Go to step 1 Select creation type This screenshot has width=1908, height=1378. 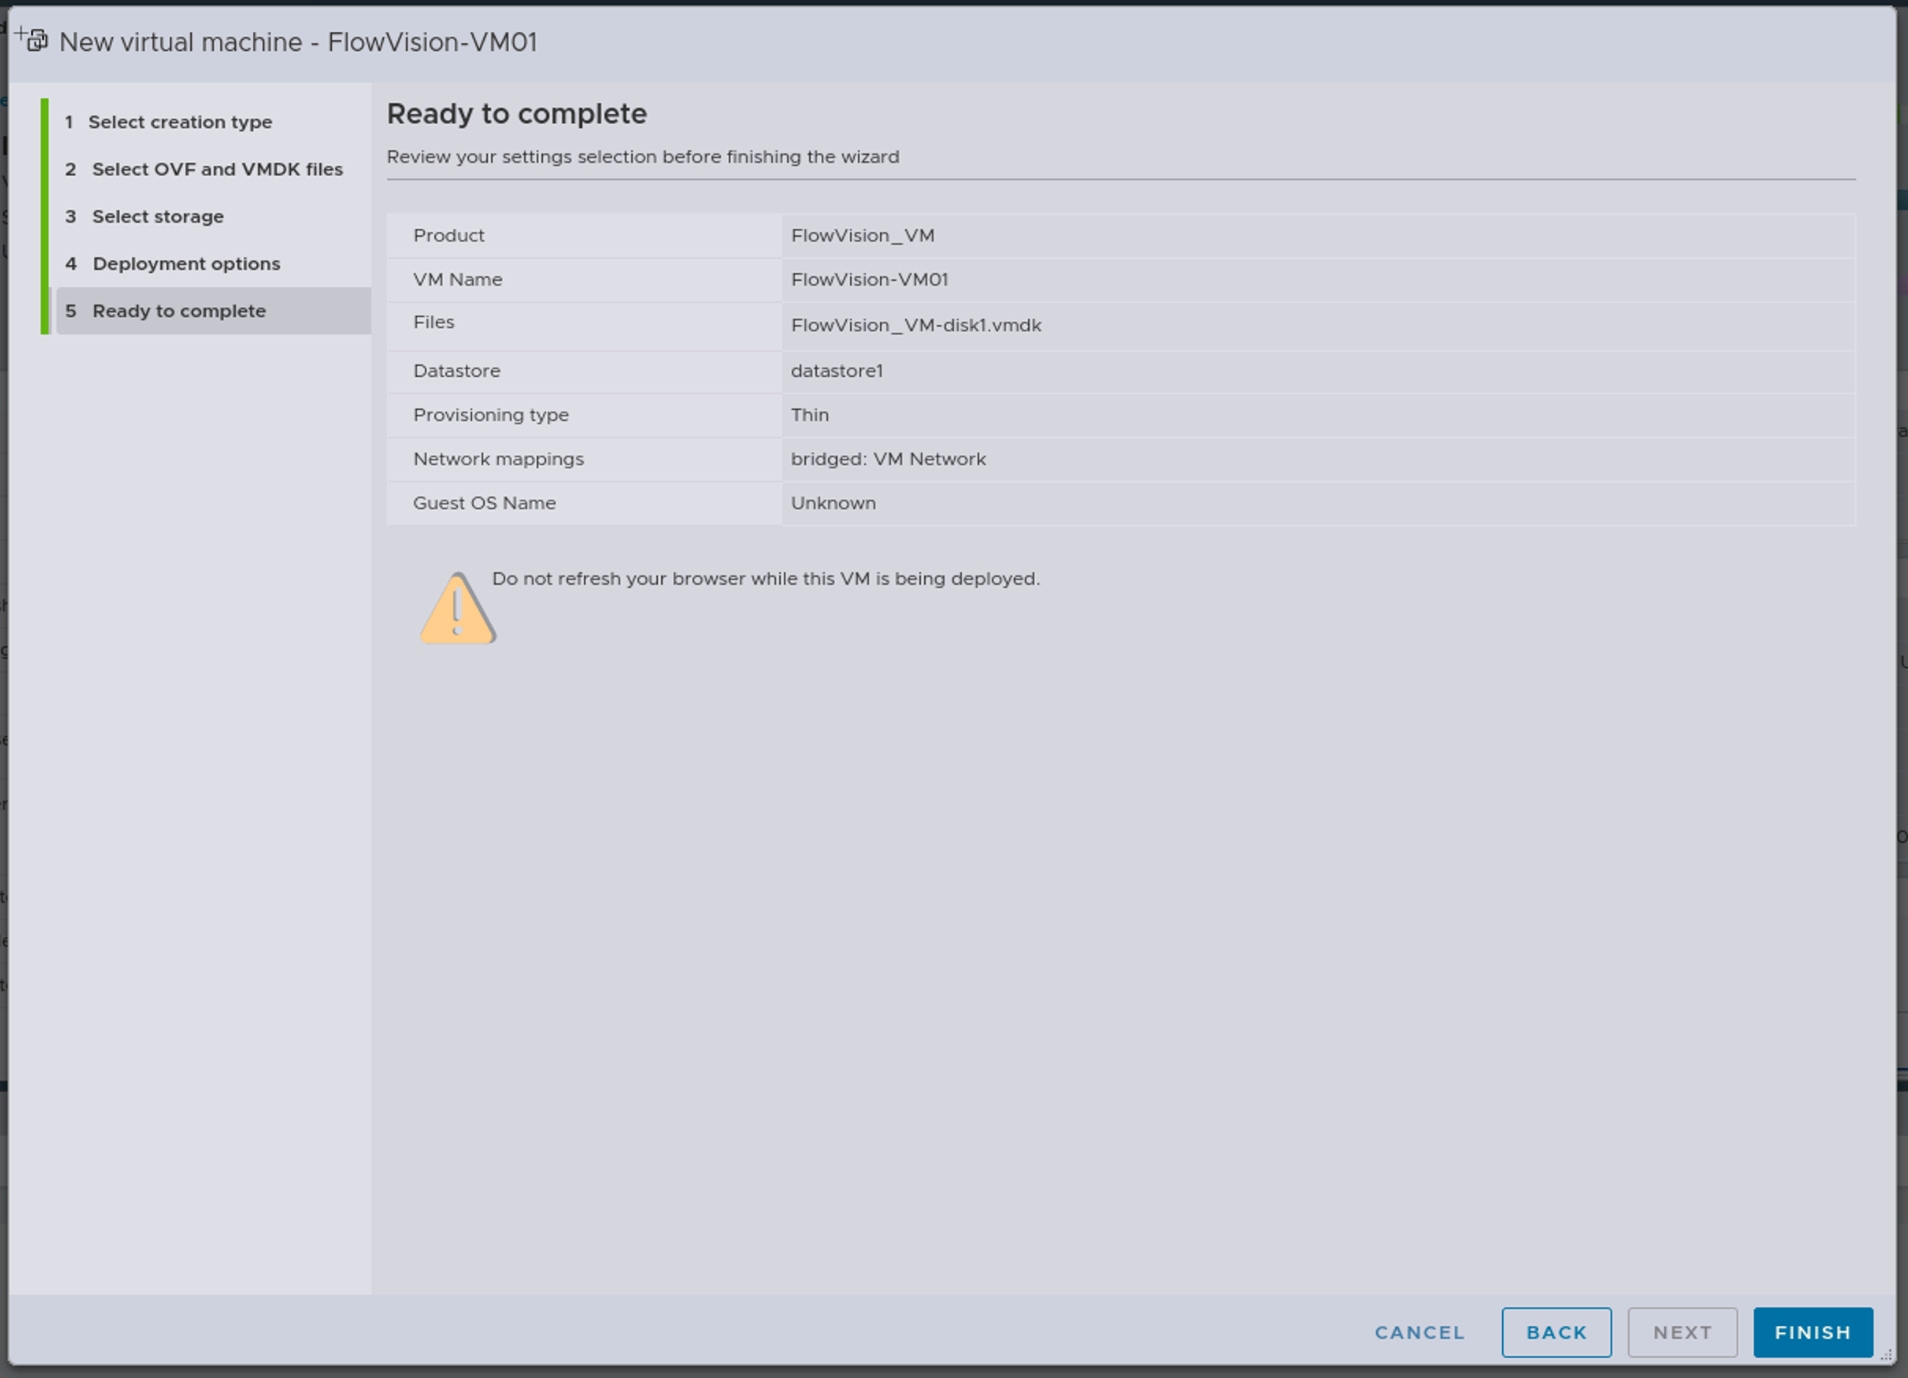(x=180, y=122)
